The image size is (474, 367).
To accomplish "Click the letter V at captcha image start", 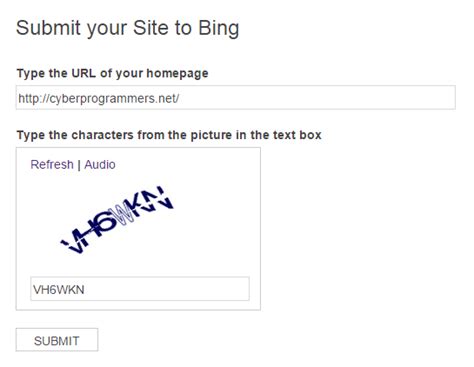I will pyautogui.click(x=75, y=243).
